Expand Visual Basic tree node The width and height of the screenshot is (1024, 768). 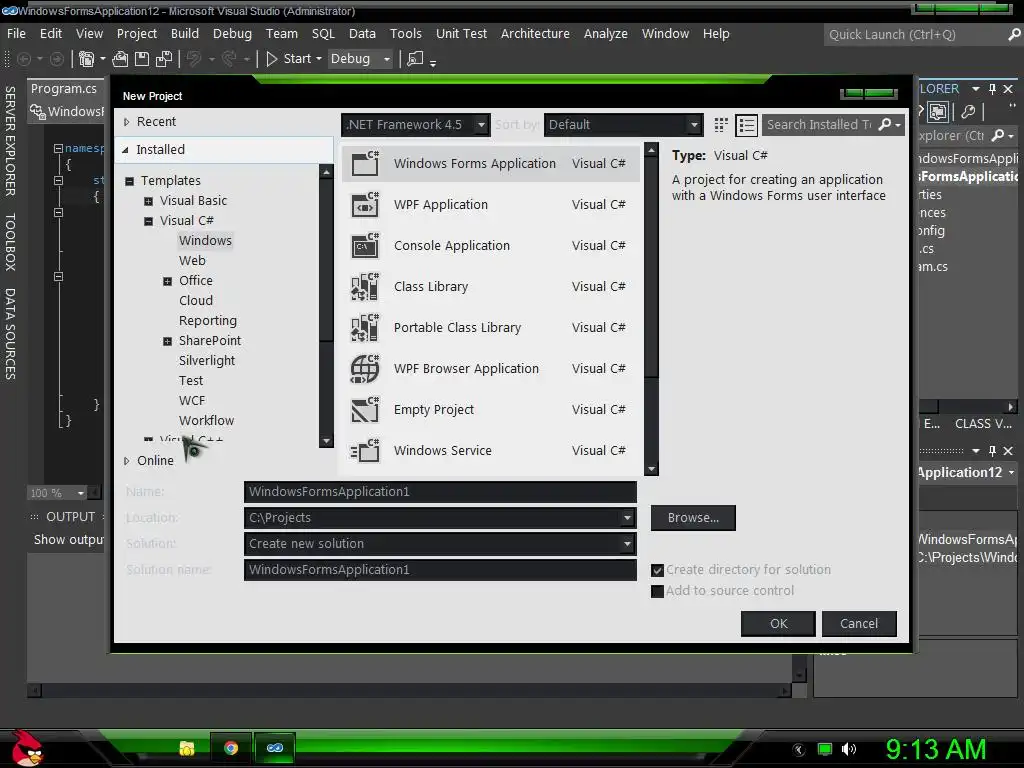(148, 201)
